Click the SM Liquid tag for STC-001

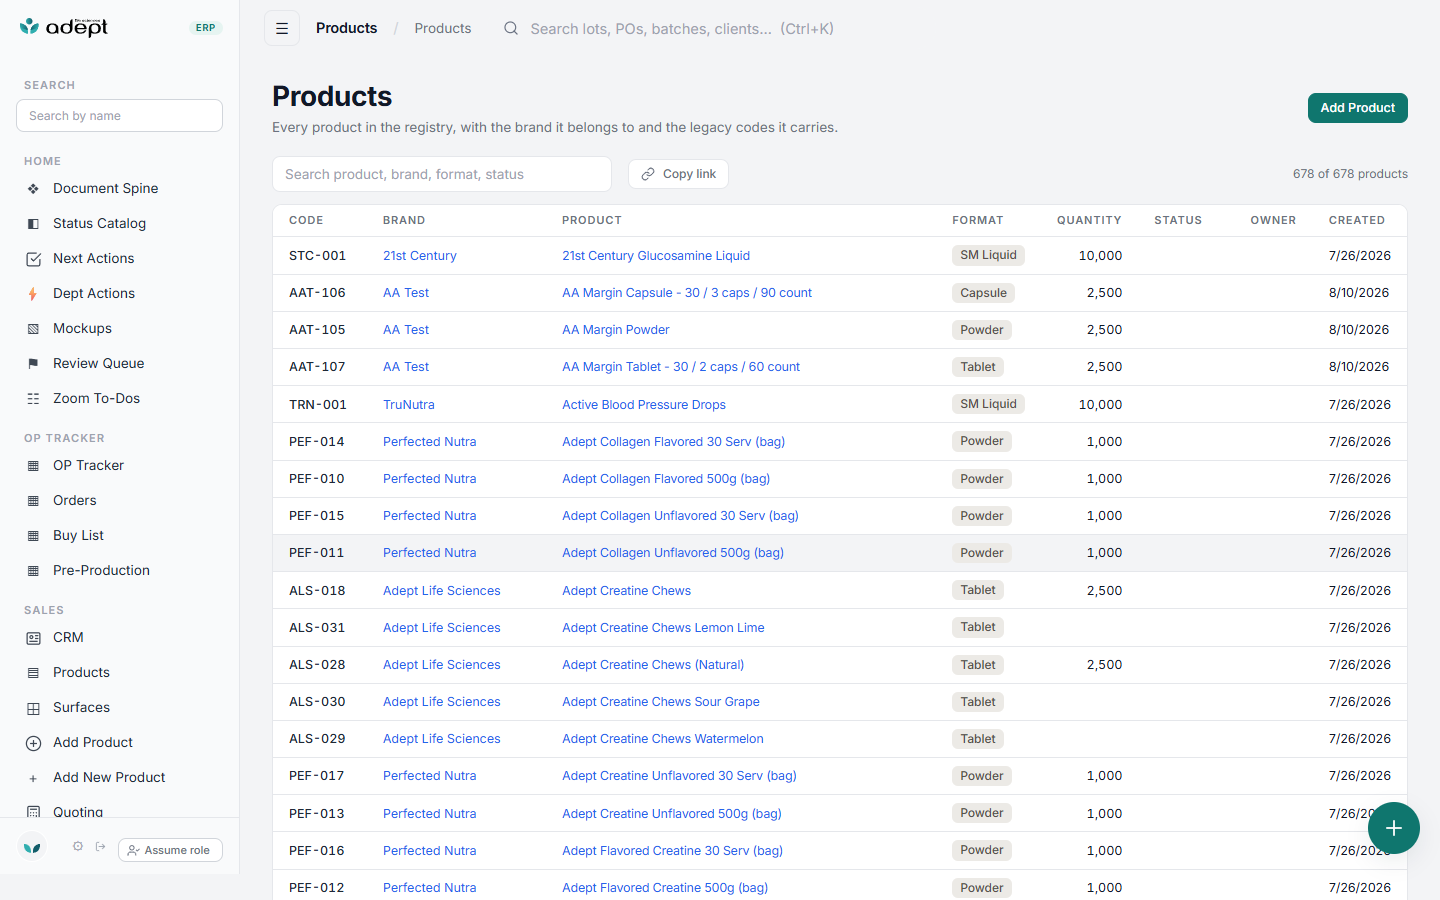(988, 255)
